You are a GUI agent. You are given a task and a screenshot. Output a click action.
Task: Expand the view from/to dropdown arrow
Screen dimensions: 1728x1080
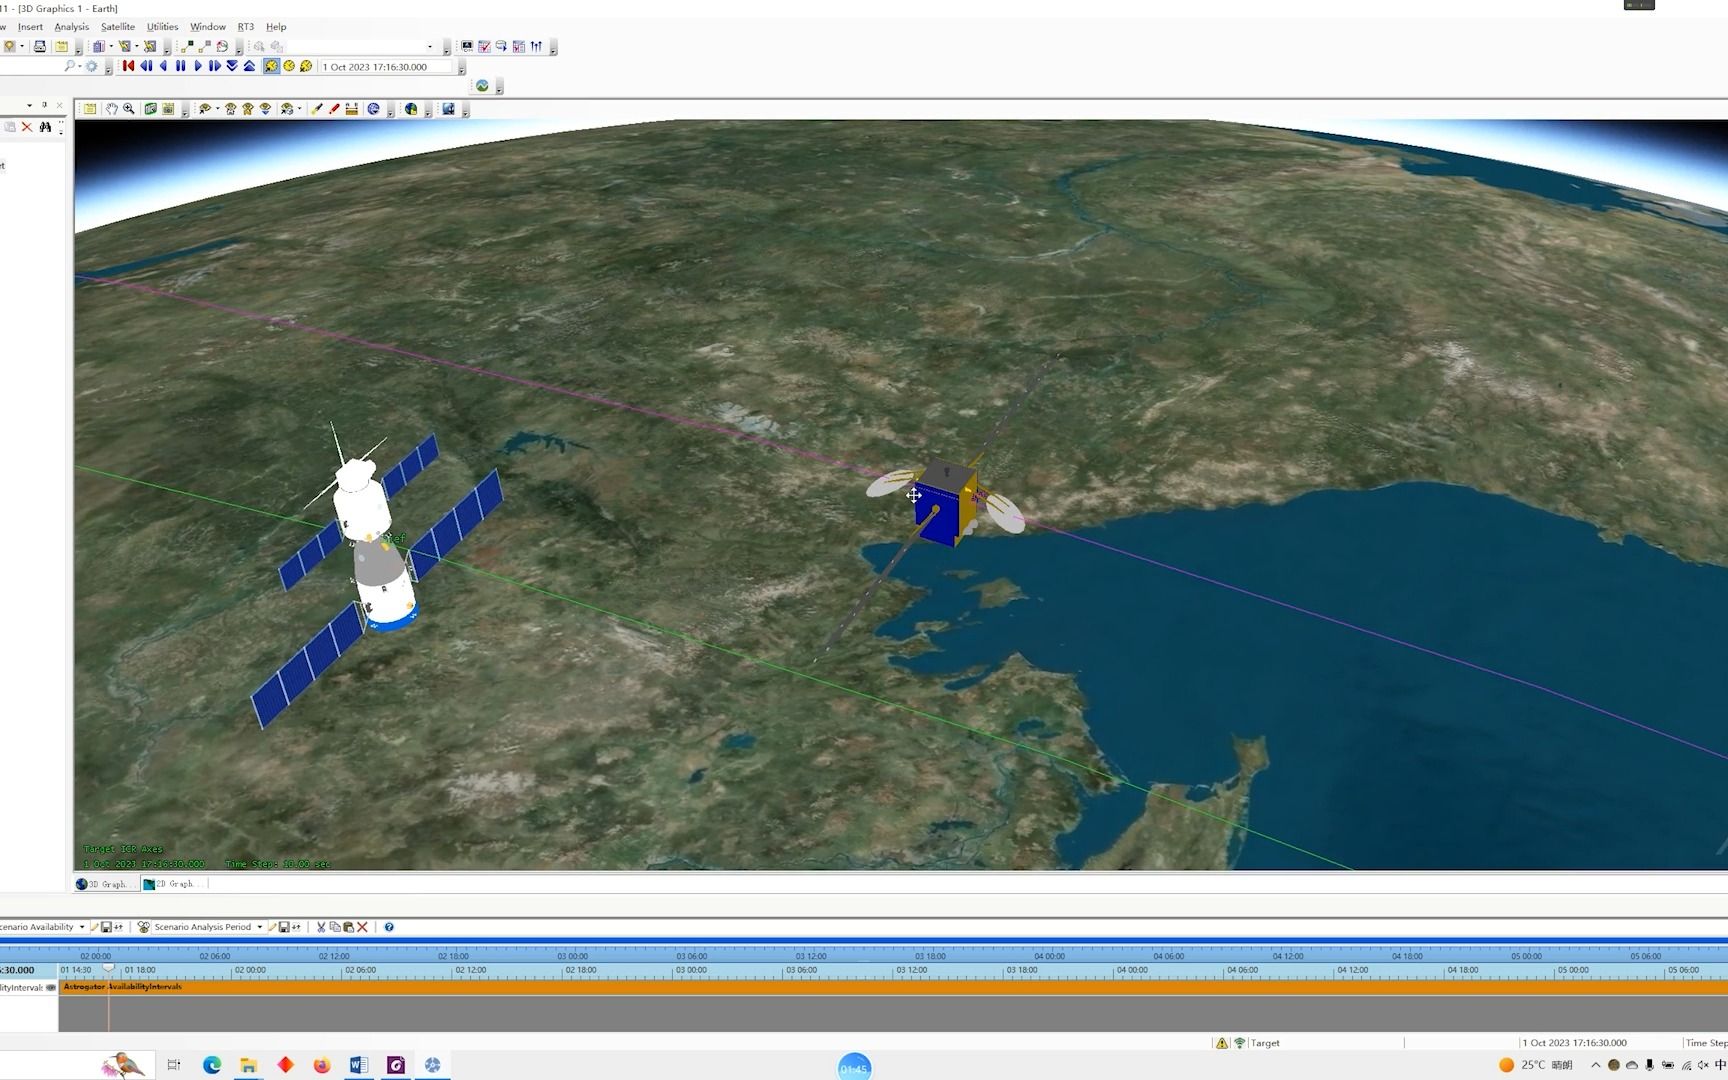[x=218, y=109]
